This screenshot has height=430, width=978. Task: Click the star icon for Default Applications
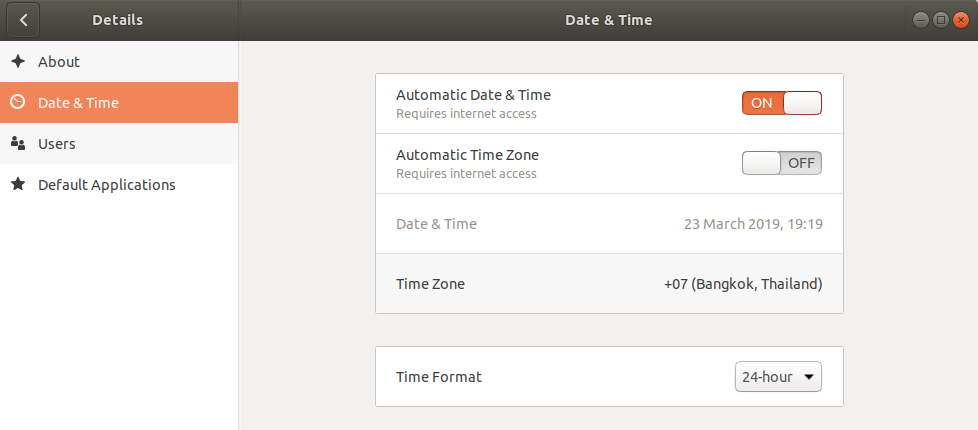[x=18, y=184]
